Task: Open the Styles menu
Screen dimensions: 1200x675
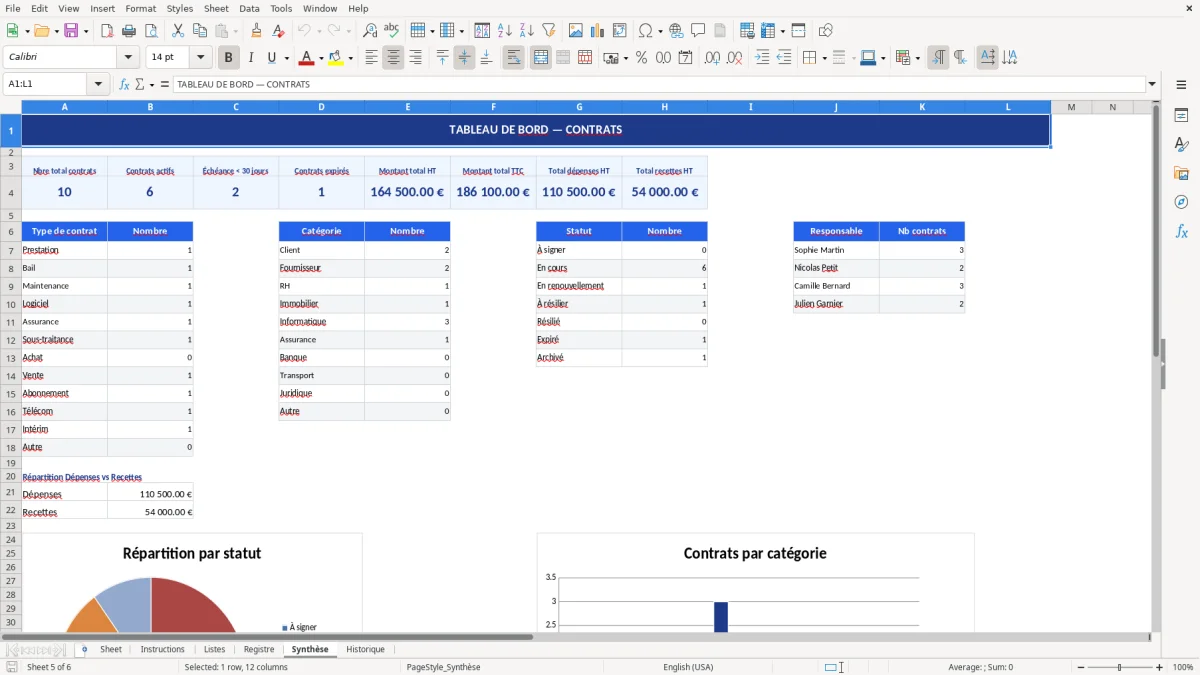Action: pos(180,8)
